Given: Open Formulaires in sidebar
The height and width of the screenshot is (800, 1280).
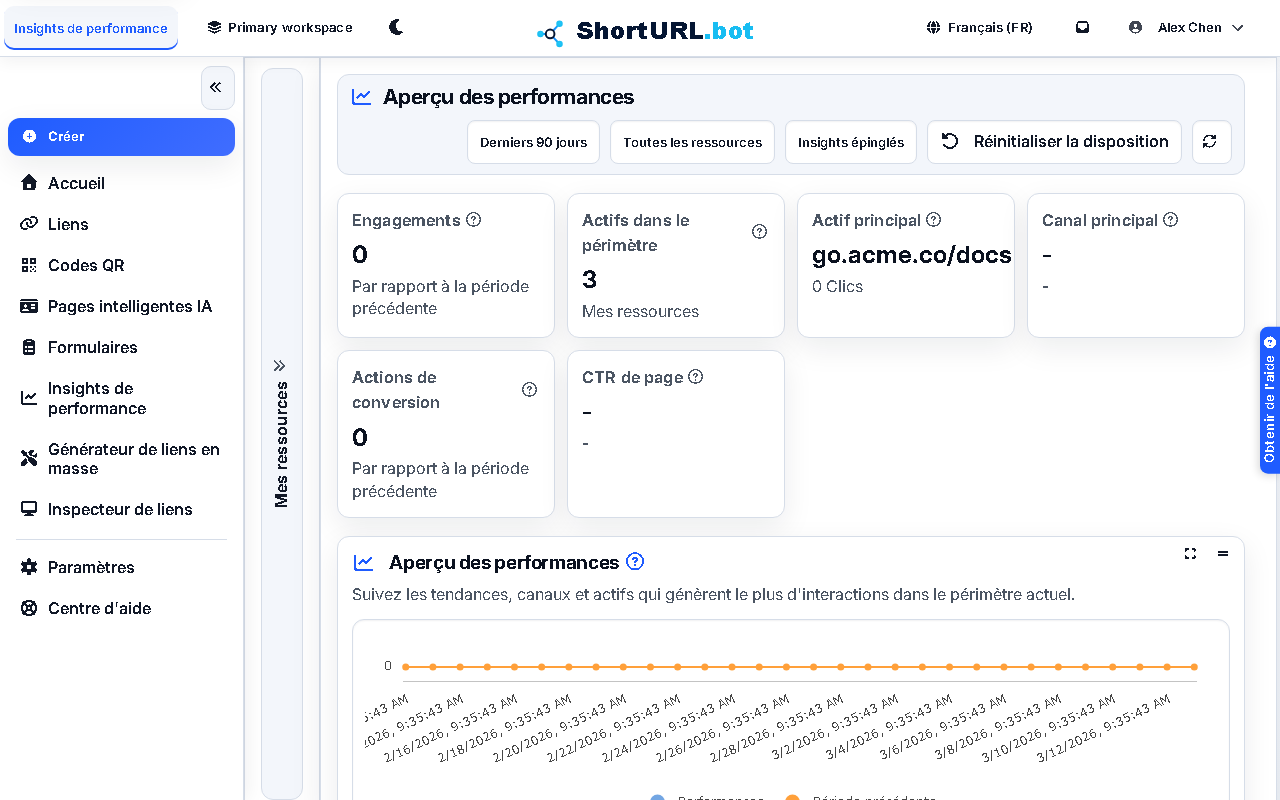Looking at the screenshot, I should [121, 347].
